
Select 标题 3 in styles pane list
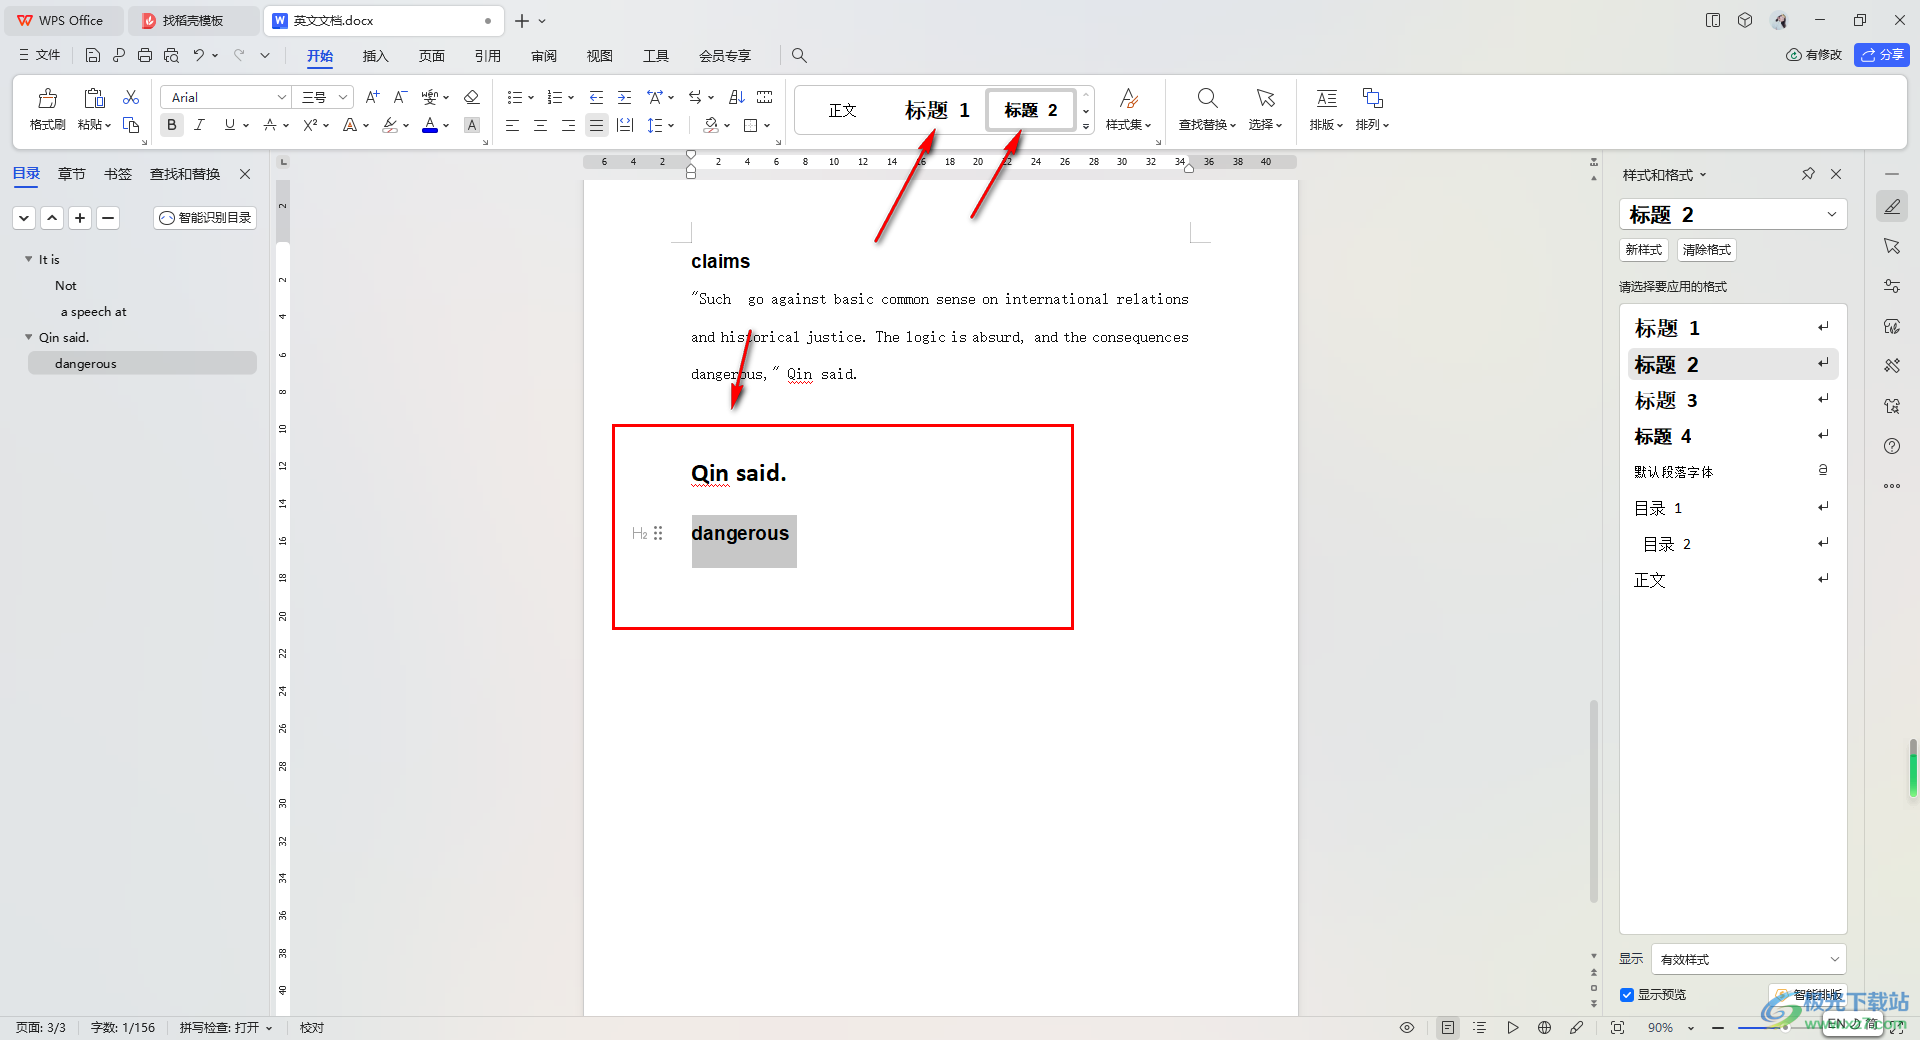point(1733,400)
